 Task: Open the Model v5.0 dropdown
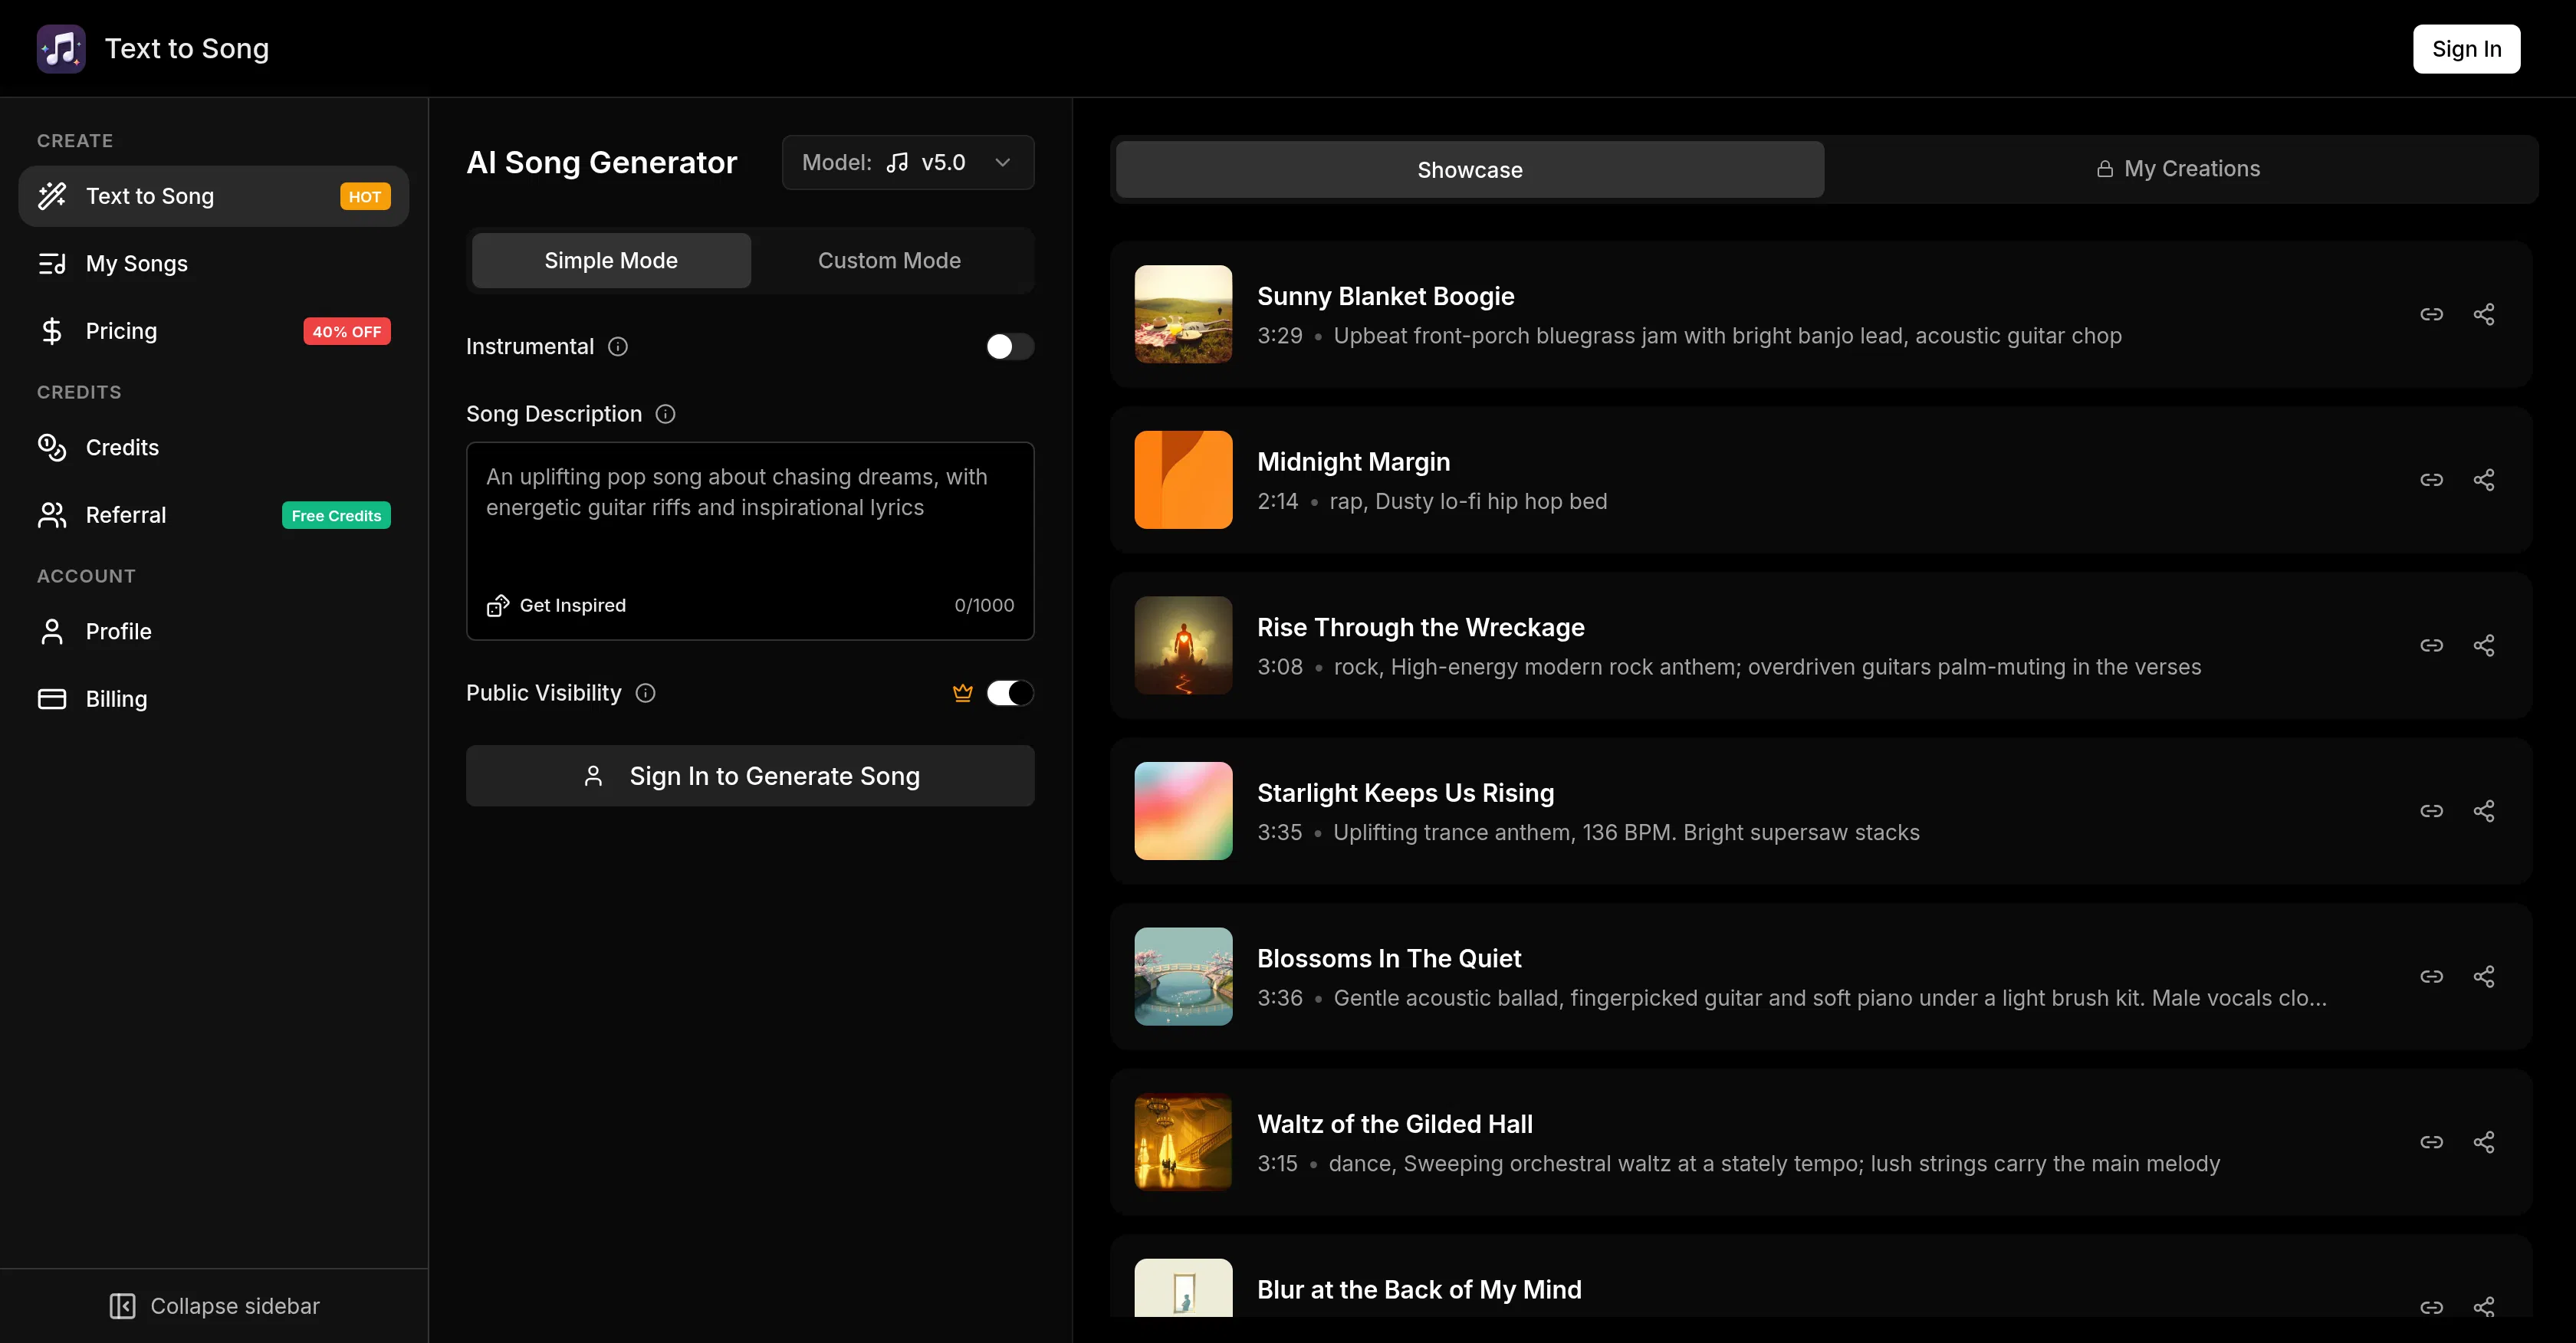point(907,163)
